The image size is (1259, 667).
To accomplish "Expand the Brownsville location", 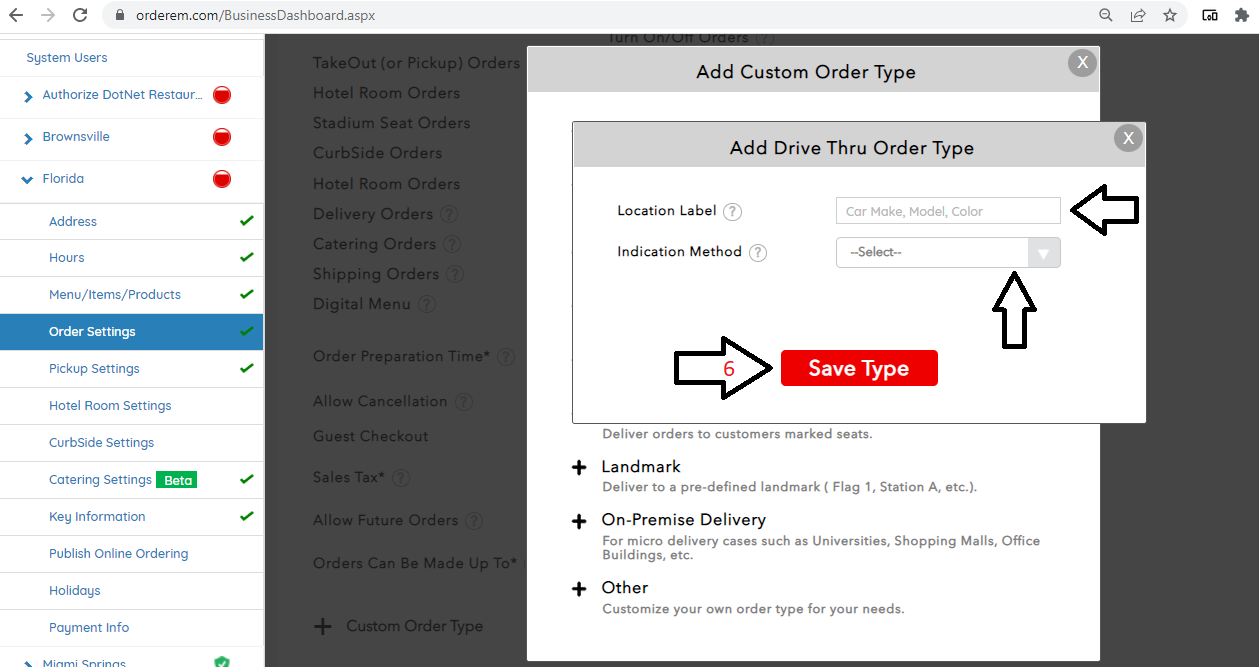I will tap(28, 138).
